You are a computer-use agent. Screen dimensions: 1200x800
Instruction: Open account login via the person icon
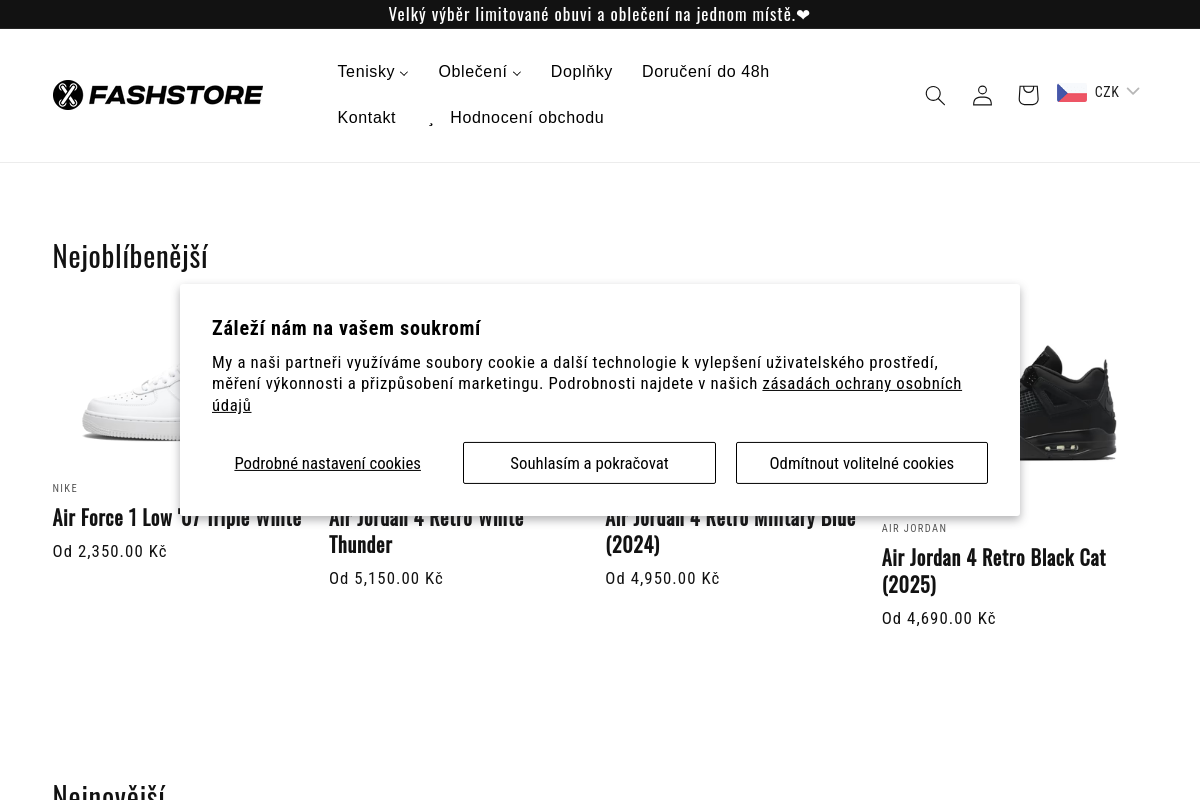(981, 95)
